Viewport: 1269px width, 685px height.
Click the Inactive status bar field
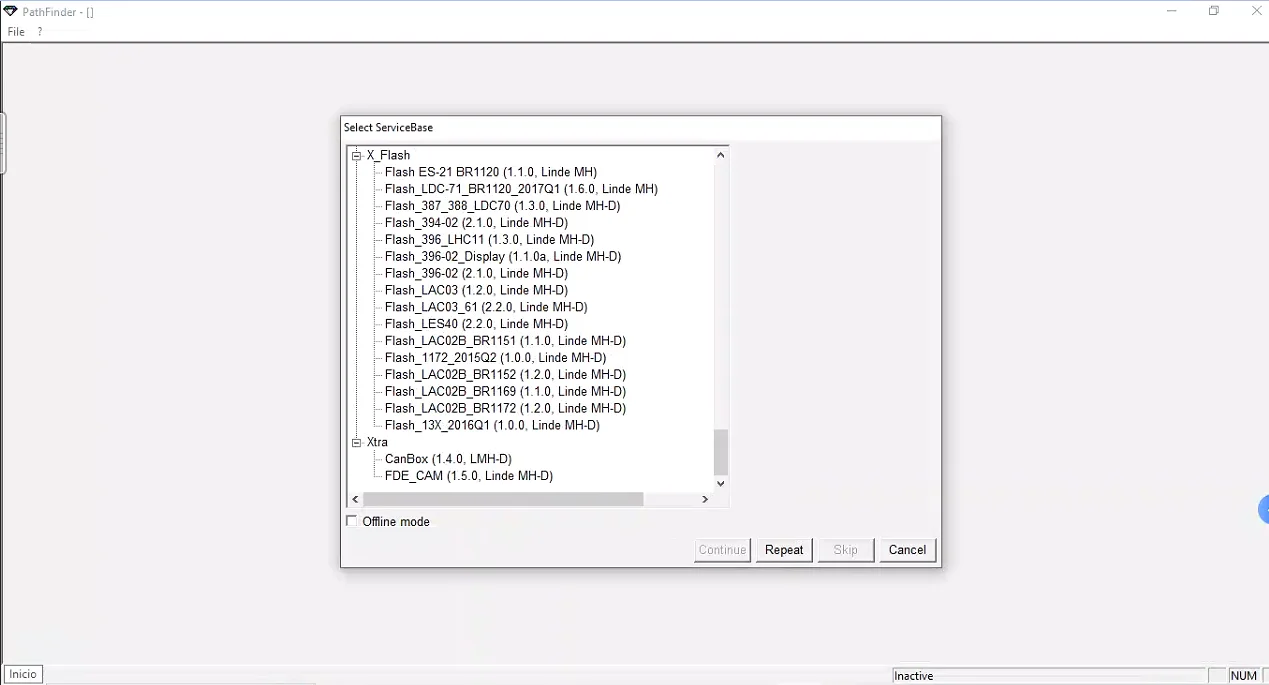pyautogui.click(x=1048, y=676)
